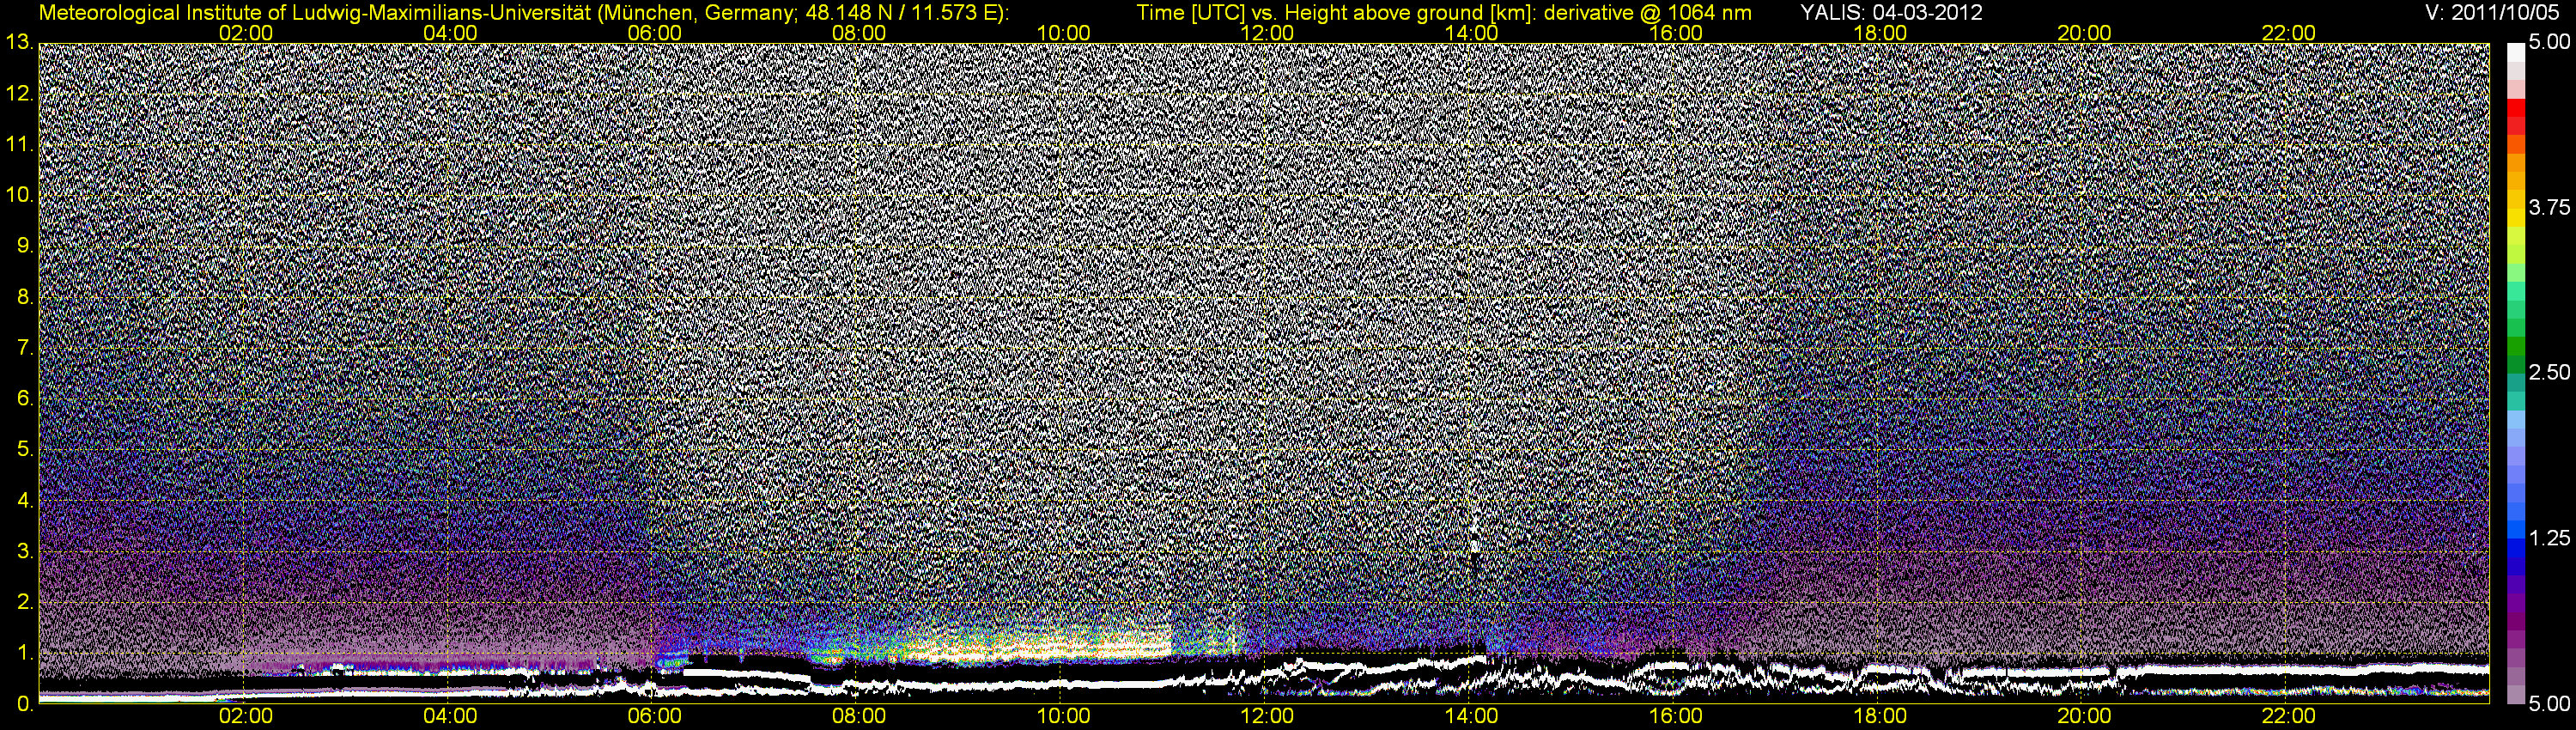Click the 10. height axis label
This screenshot has width=2576, height=730.
[x=19, y=196]
